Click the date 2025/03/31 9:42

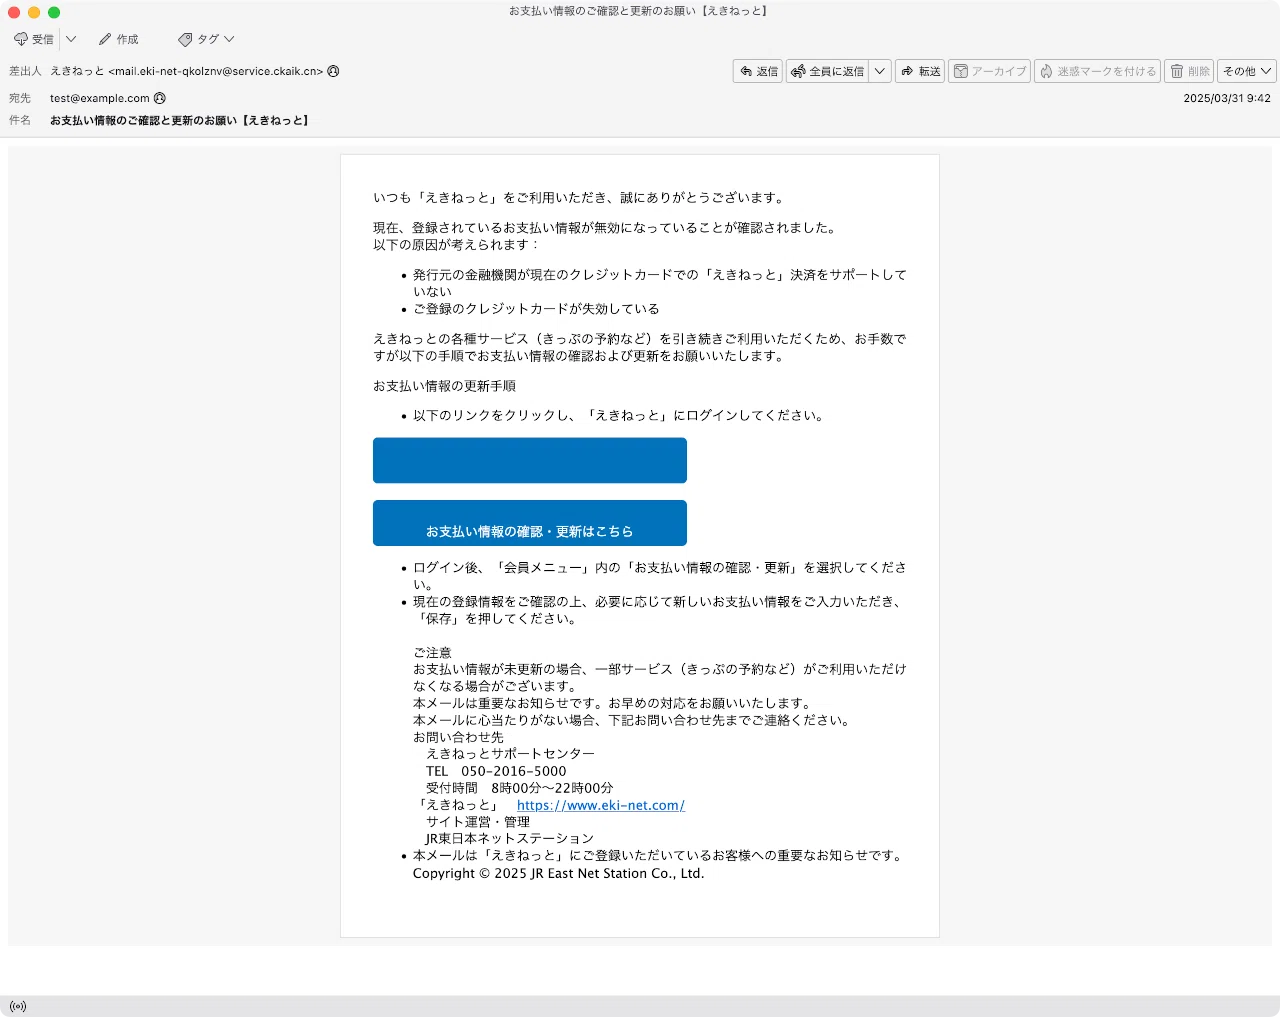coord(1227,98)
